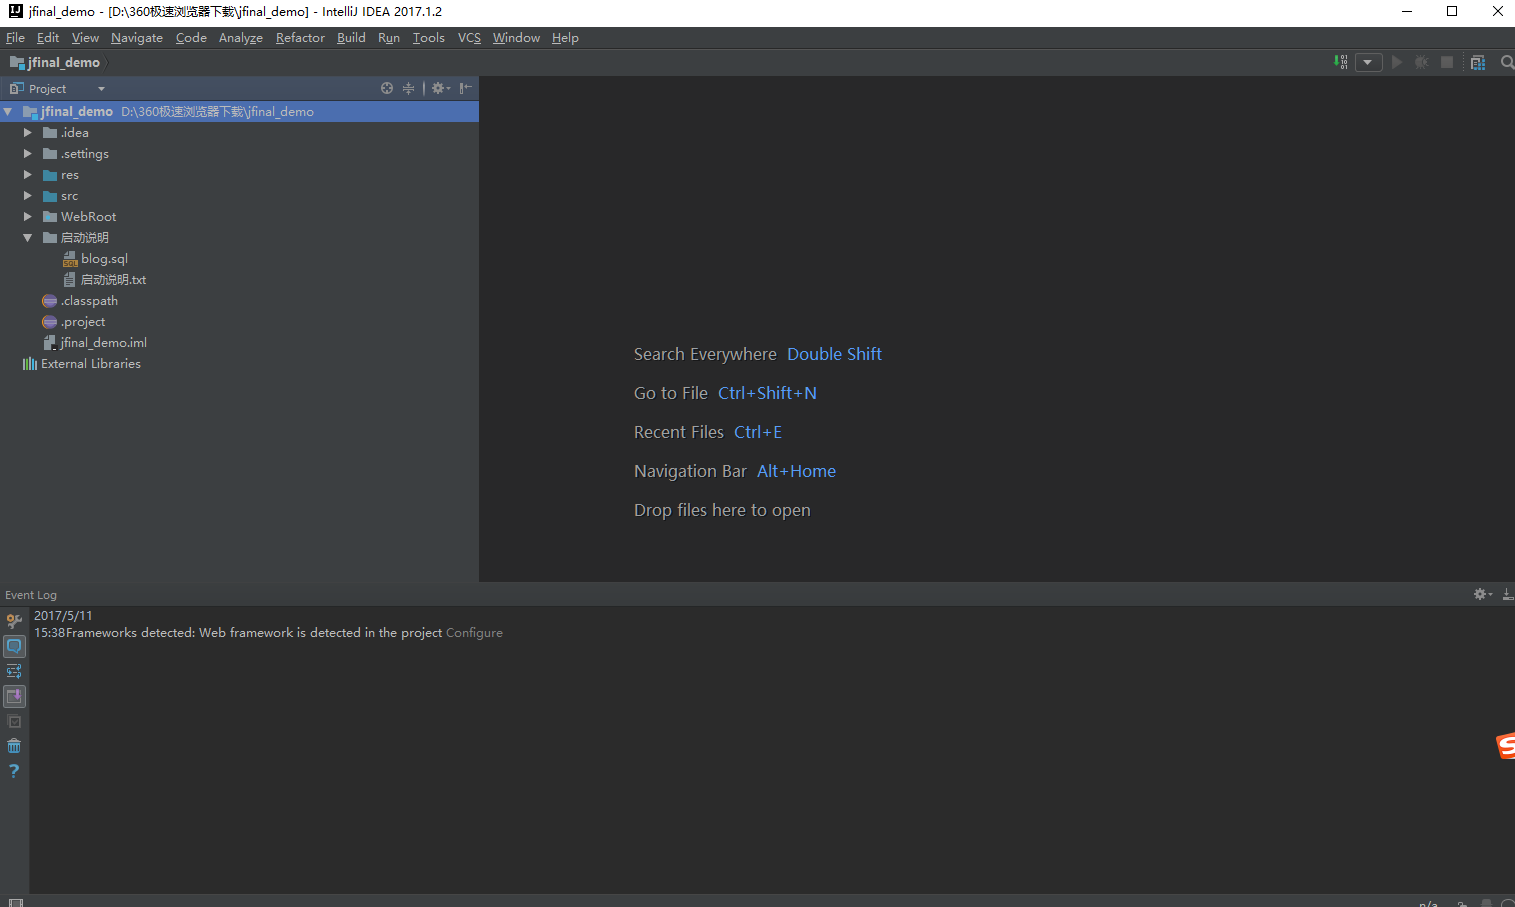Open the Build menu
Image resolution: width=1515 pixels, height=907 pixels.
(351, 38)
